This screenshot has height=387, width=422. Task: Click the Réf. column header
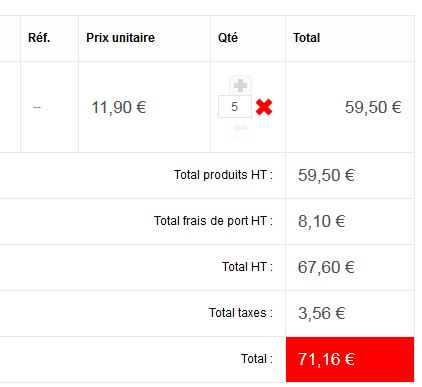coord(39,38)
